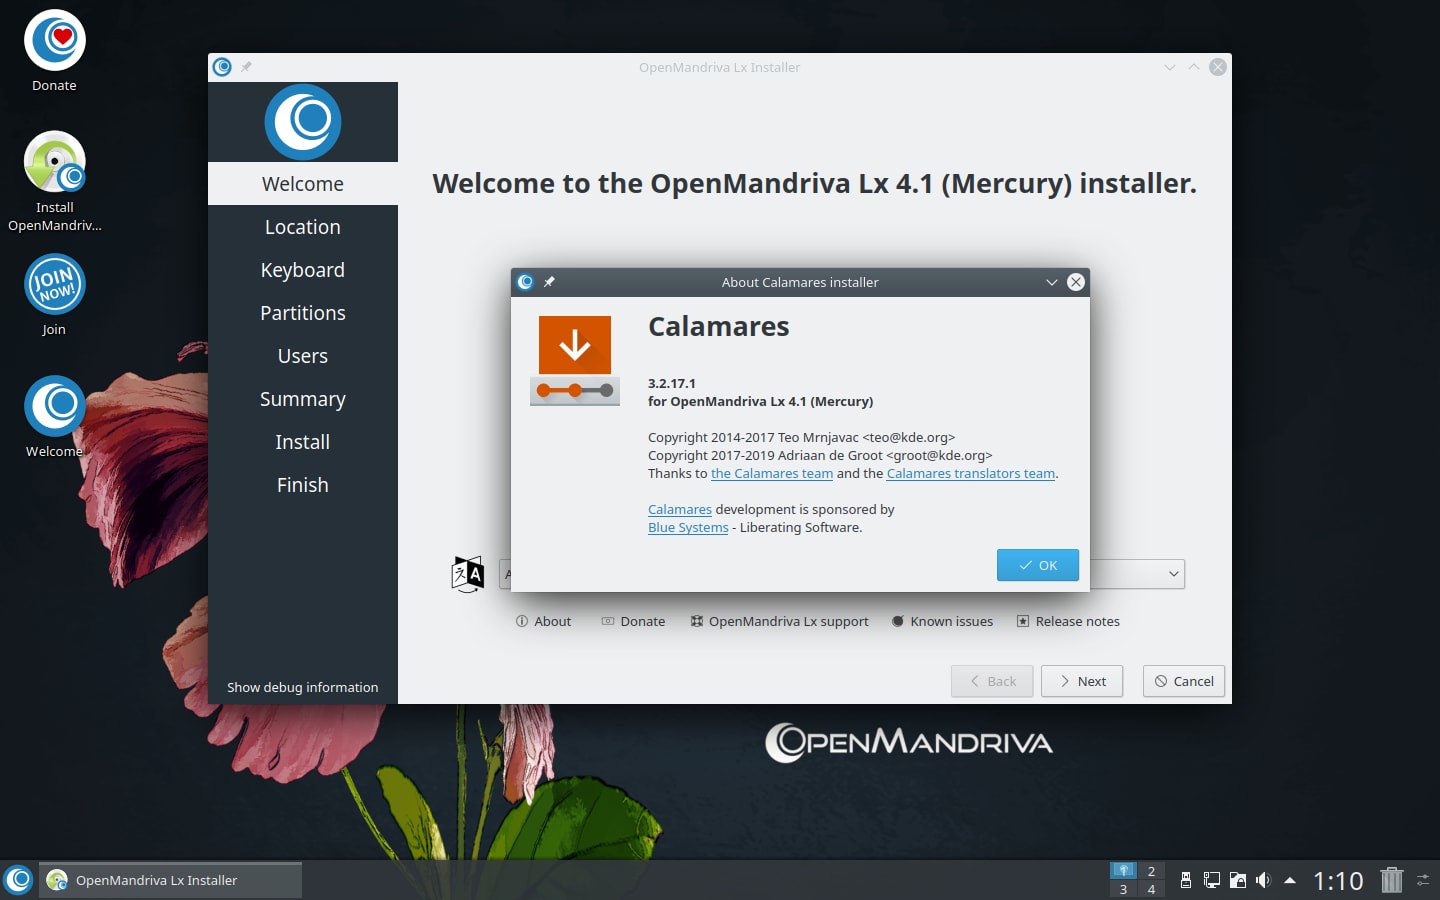Toggle the pin on installer window titlebar
The height and width of the screenshot is (900, 1440).
coord(246,67)
